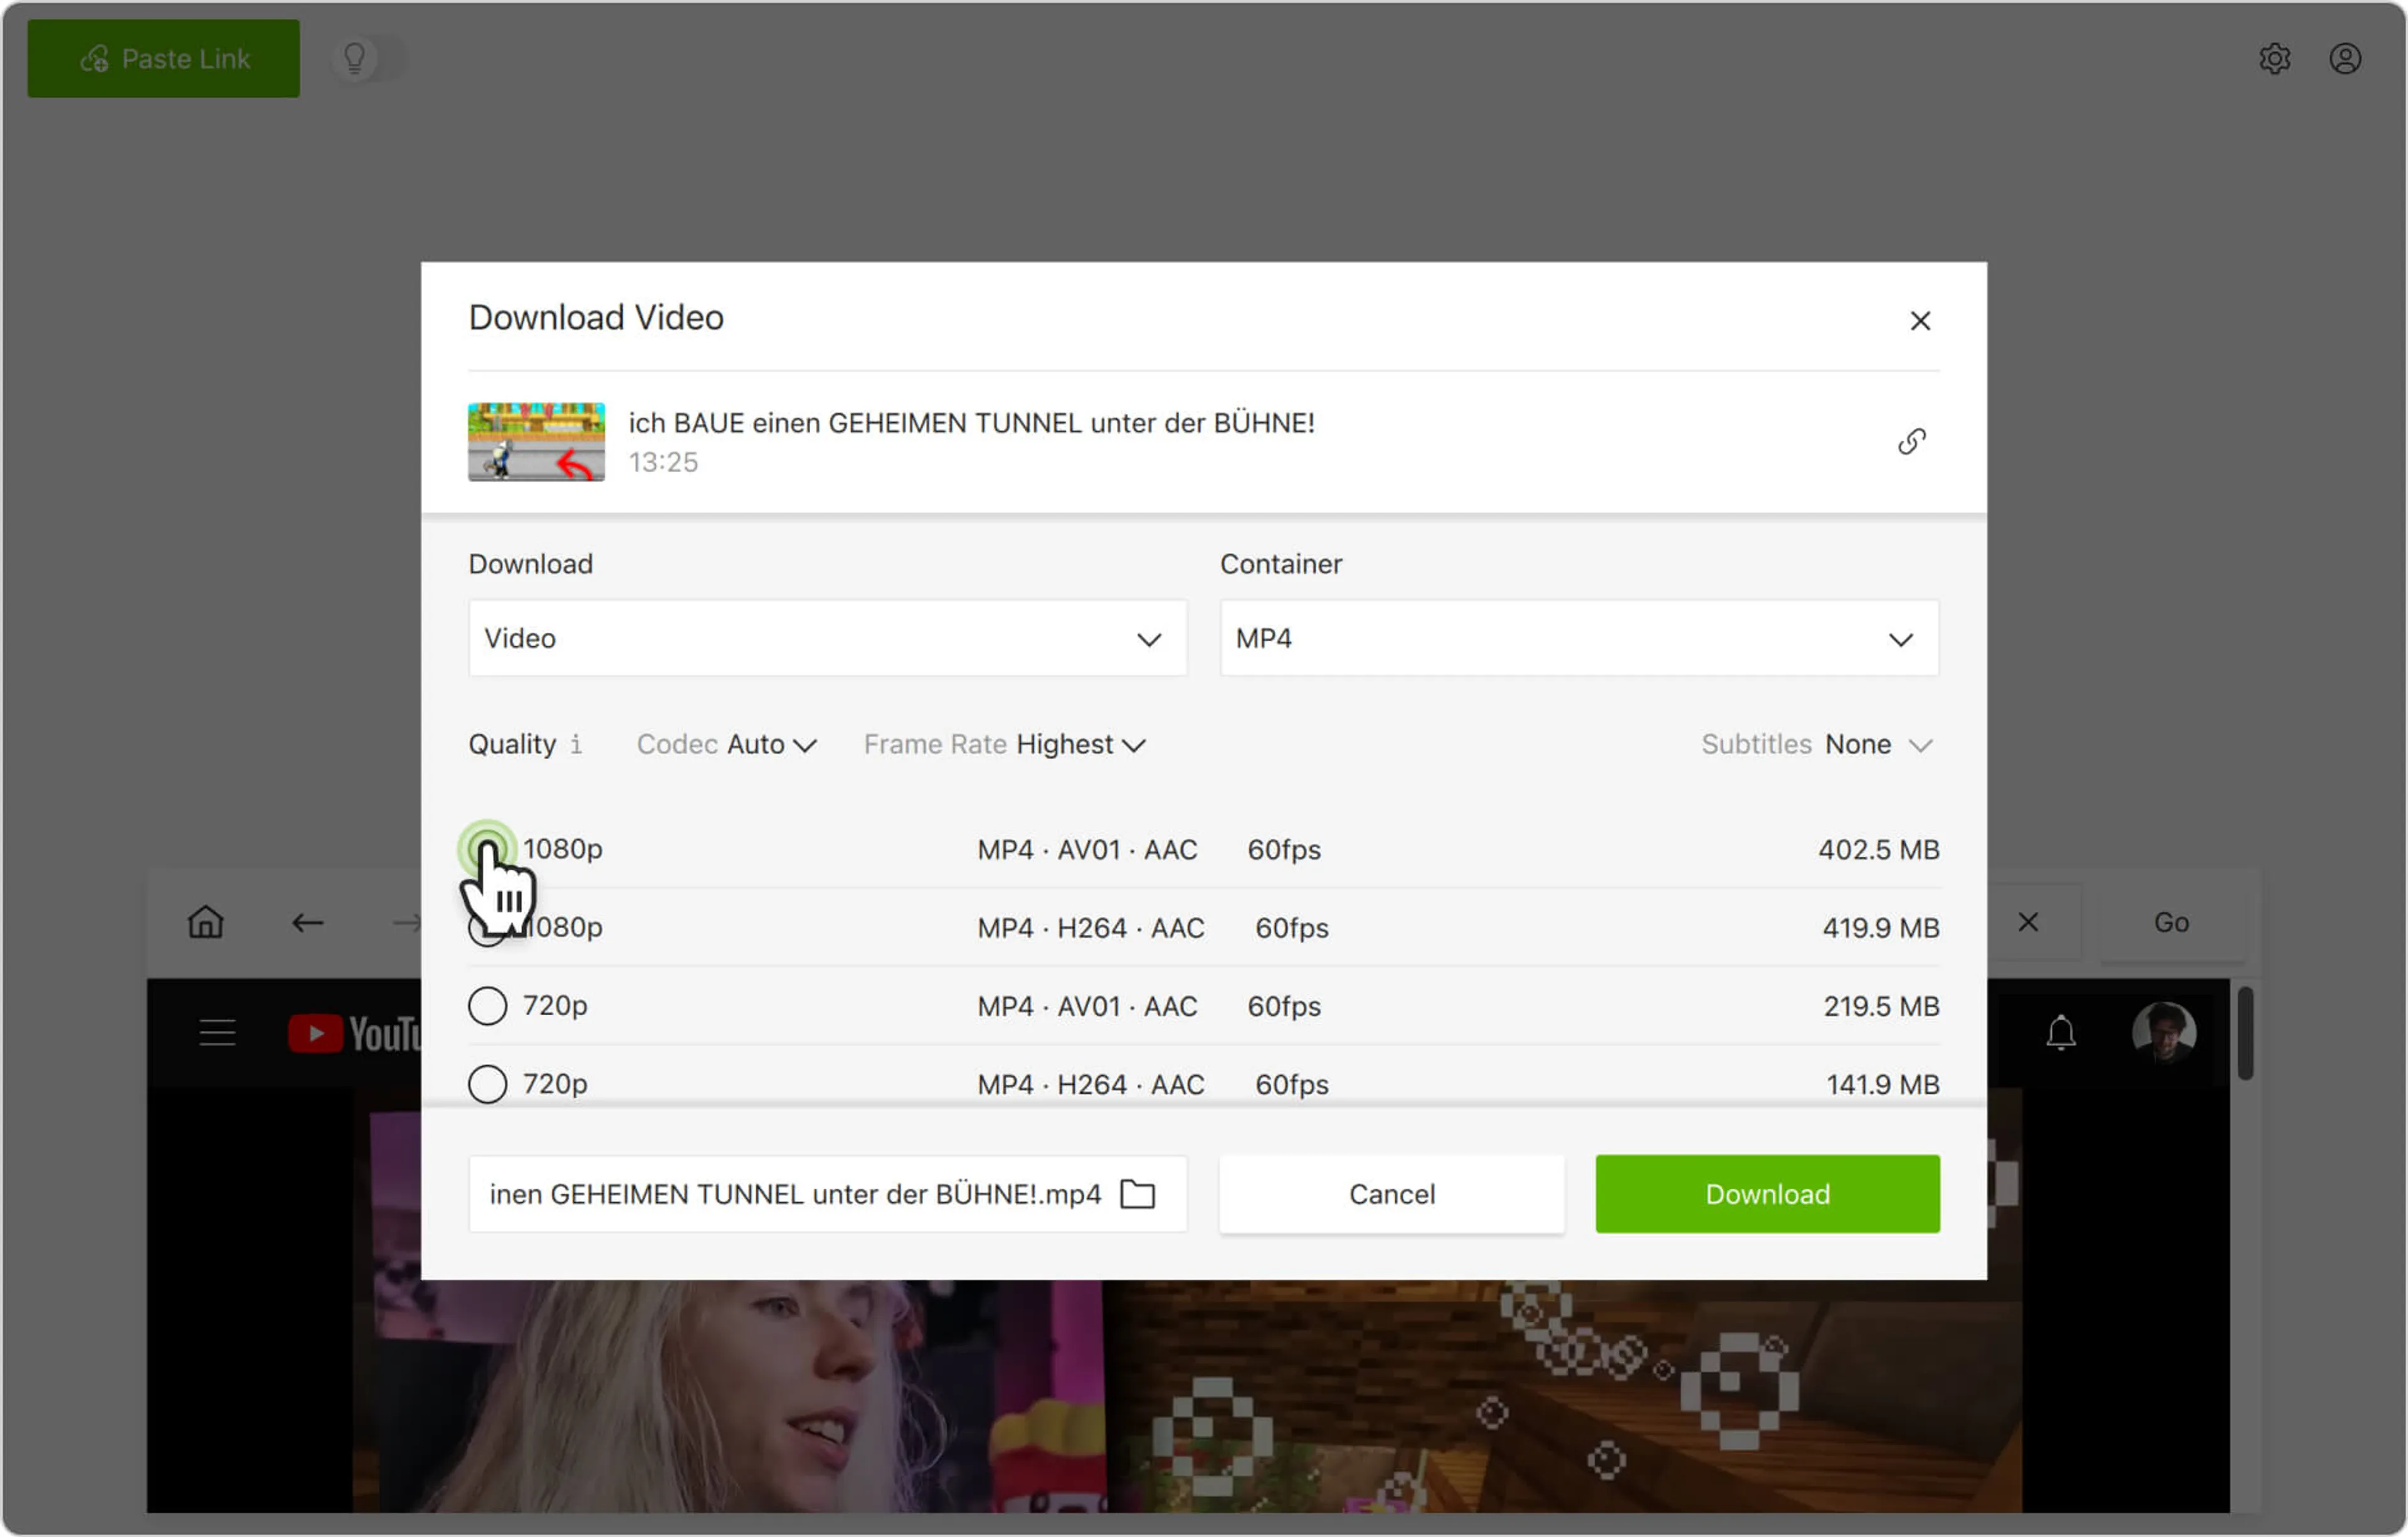
Task: Open the YouTube hamburger menu icon
Action: click(217, 1032)
